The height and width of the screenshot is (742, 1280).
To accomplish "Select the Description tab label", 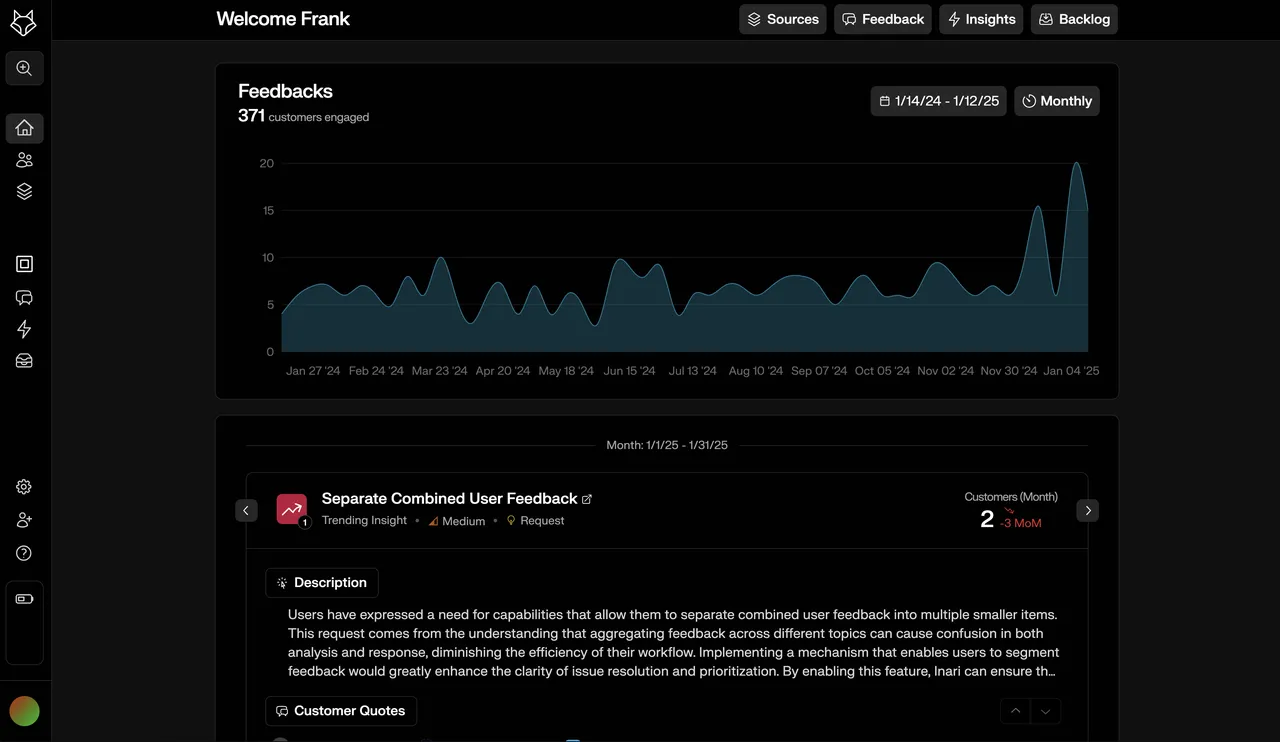I will pyautogui.click(x=322, y=583).
